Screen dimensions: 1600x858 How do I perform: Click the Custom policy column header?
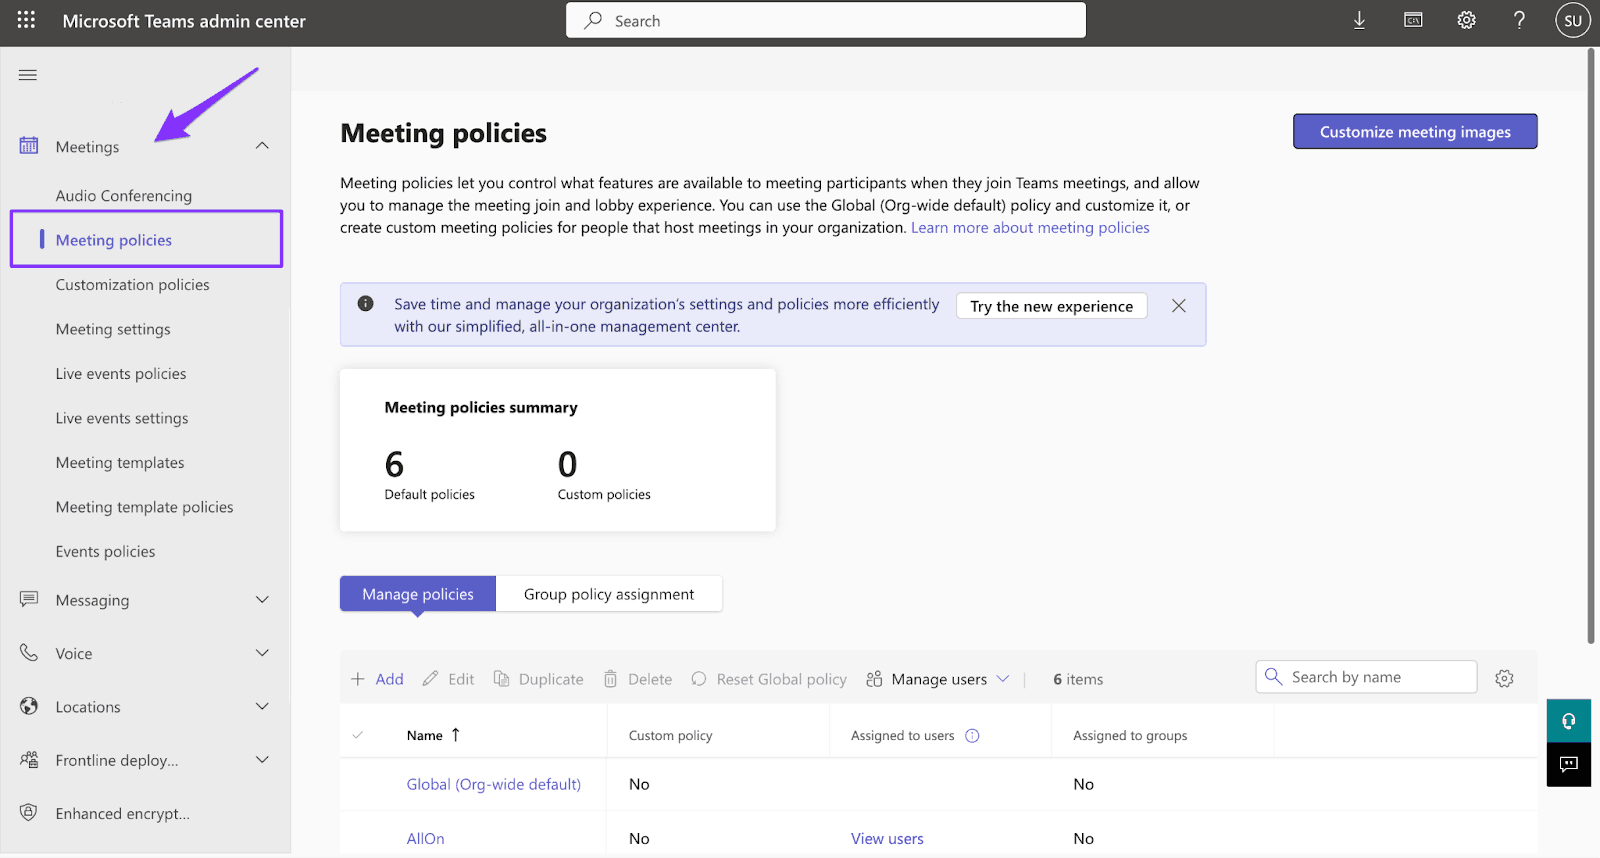pos(671,736)
